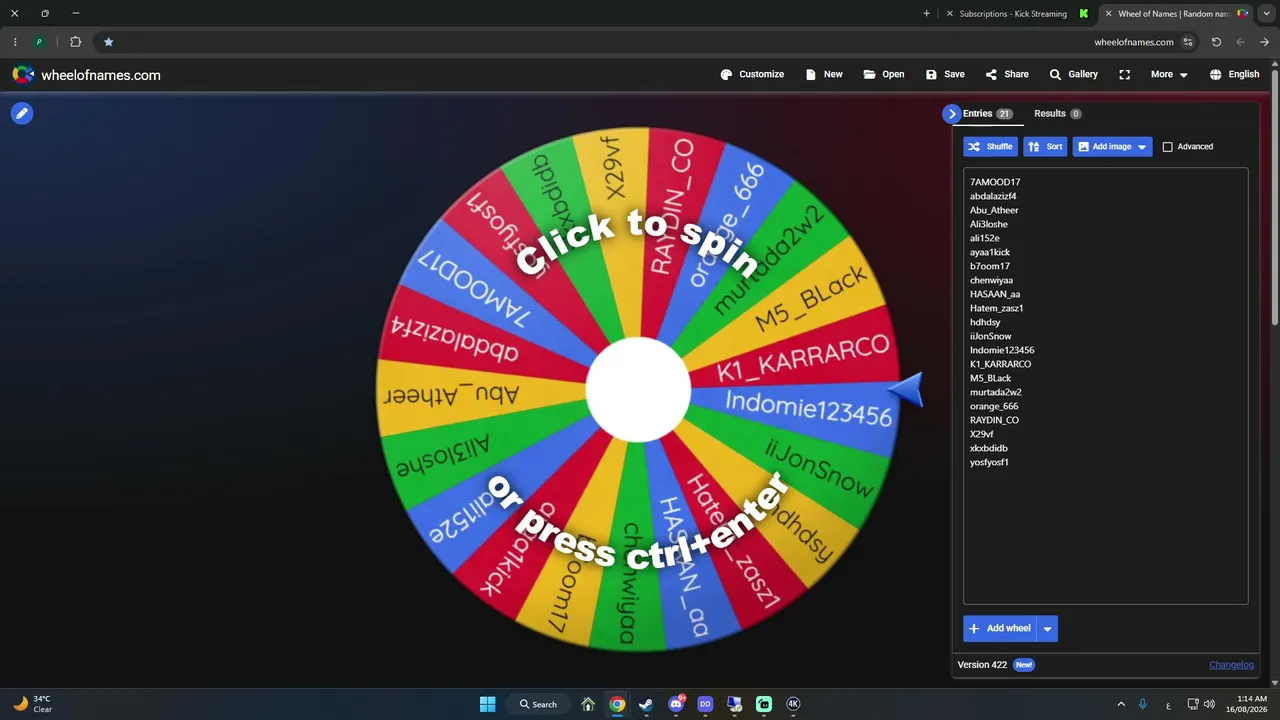Open a new browser tab

(926, 14)
